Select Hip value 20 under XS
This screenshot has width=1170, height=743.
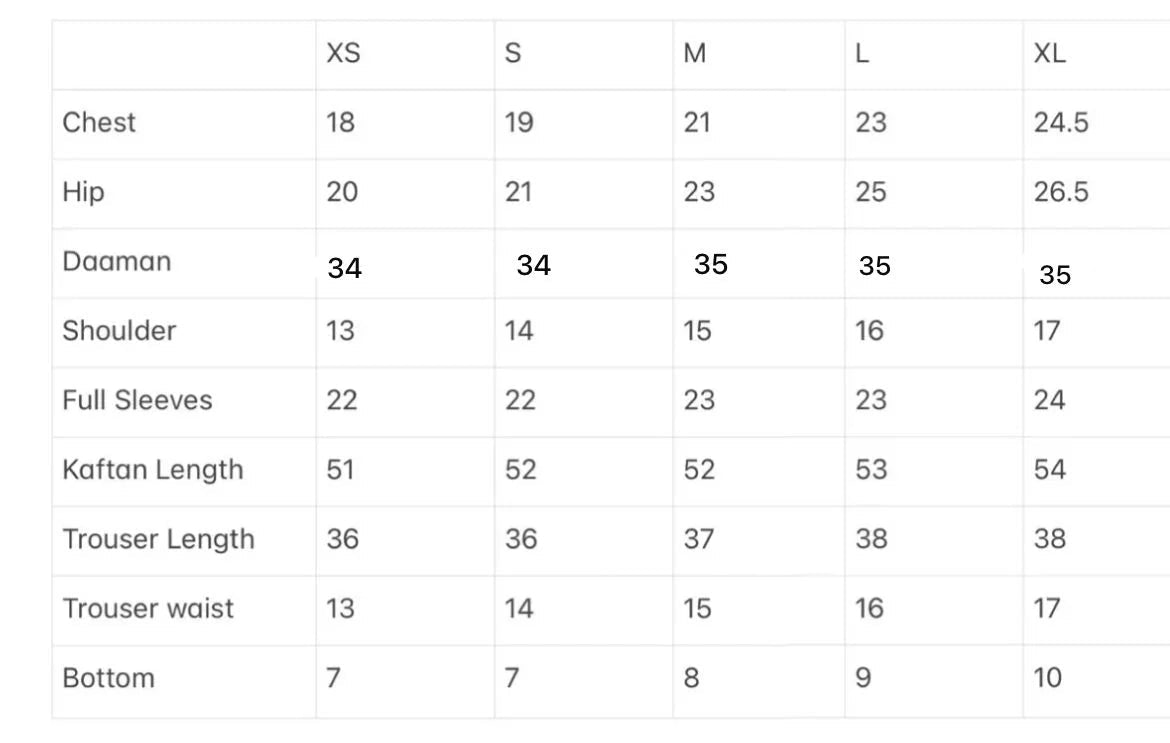pyautogui.click(x=342, y=192)
